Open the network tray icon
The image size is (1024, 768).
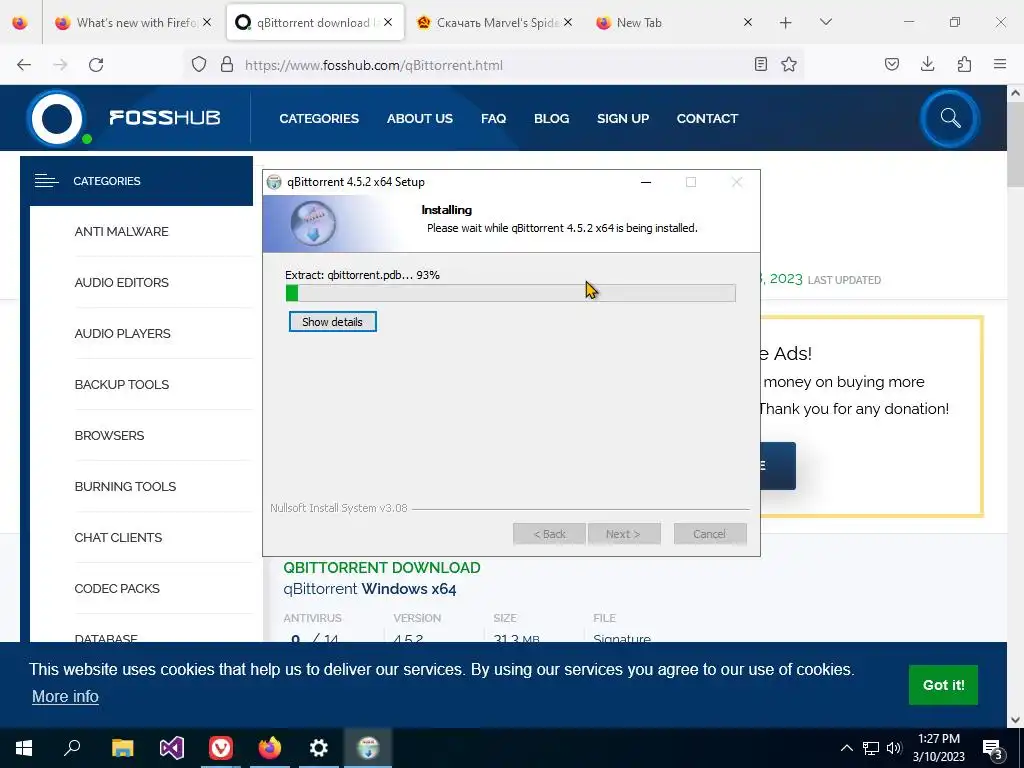pyautogui.click(x=871, y=748)
